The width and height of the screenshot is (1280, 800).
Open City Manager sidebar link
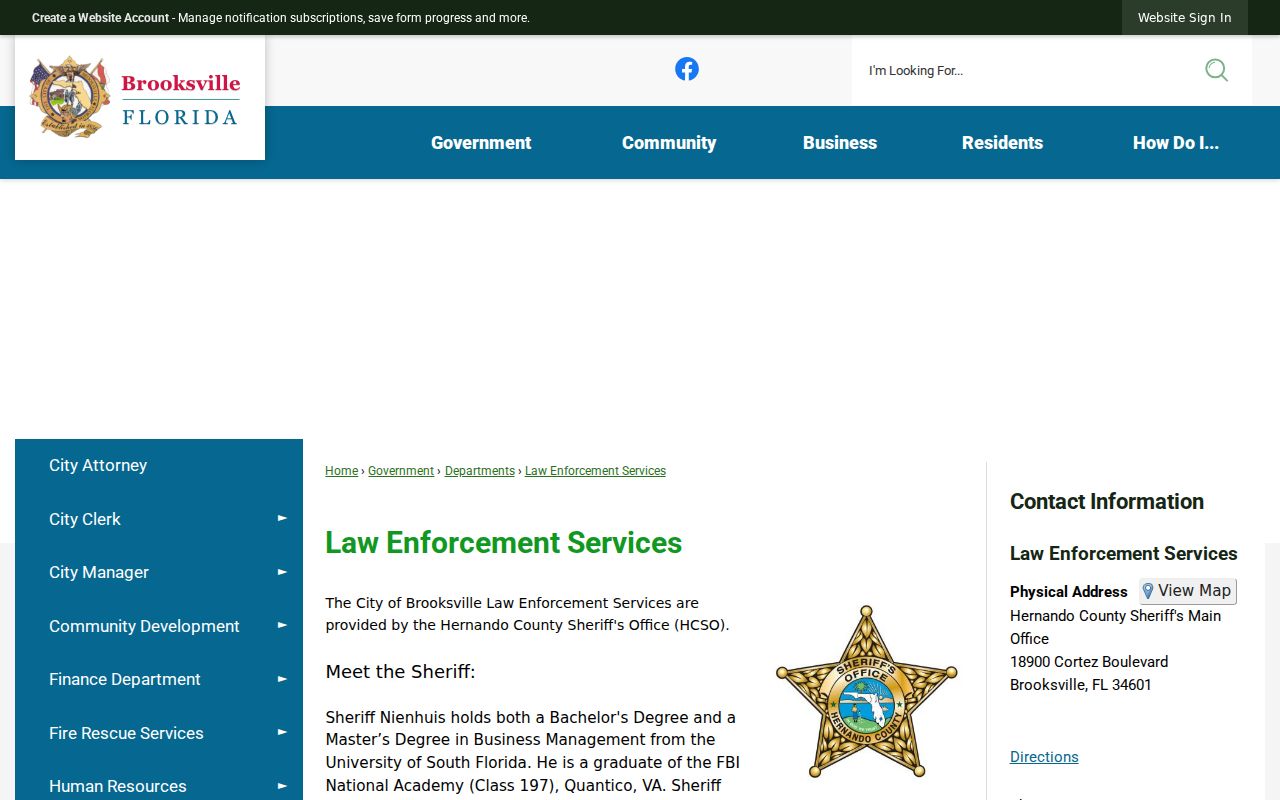click(x=99, y=572)
